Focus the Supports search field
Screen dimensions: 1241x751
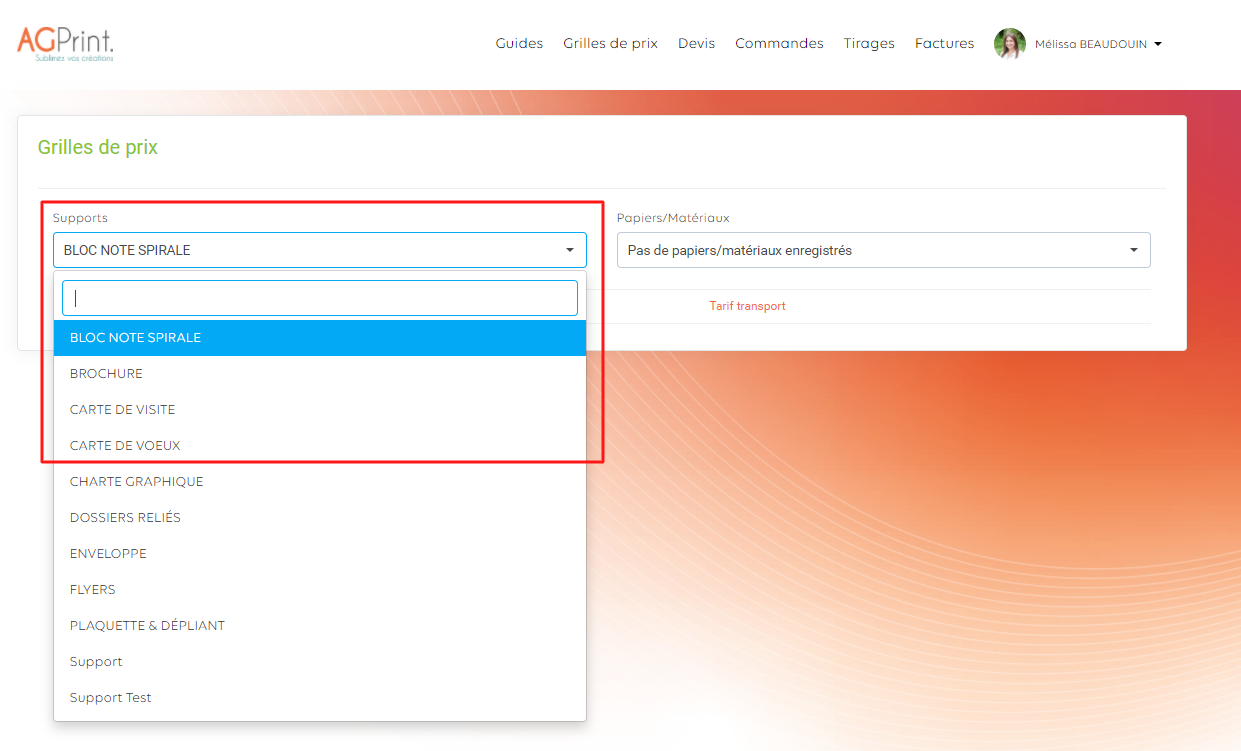pyautogui.click(x=320, y=298)
